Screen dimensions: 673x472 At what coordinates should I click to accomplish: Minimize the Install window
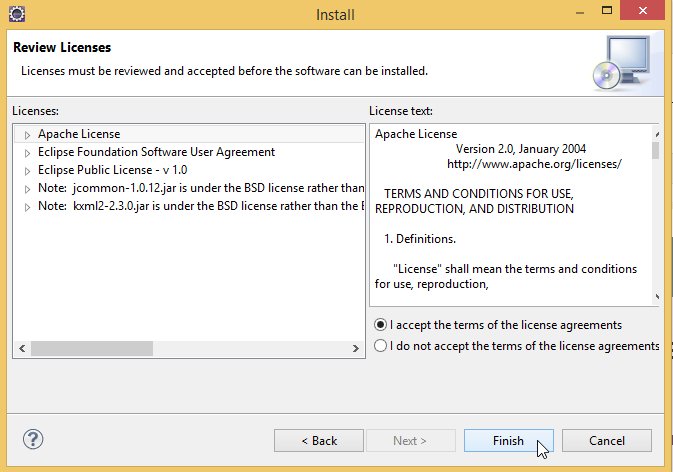(x=580, y=12)
